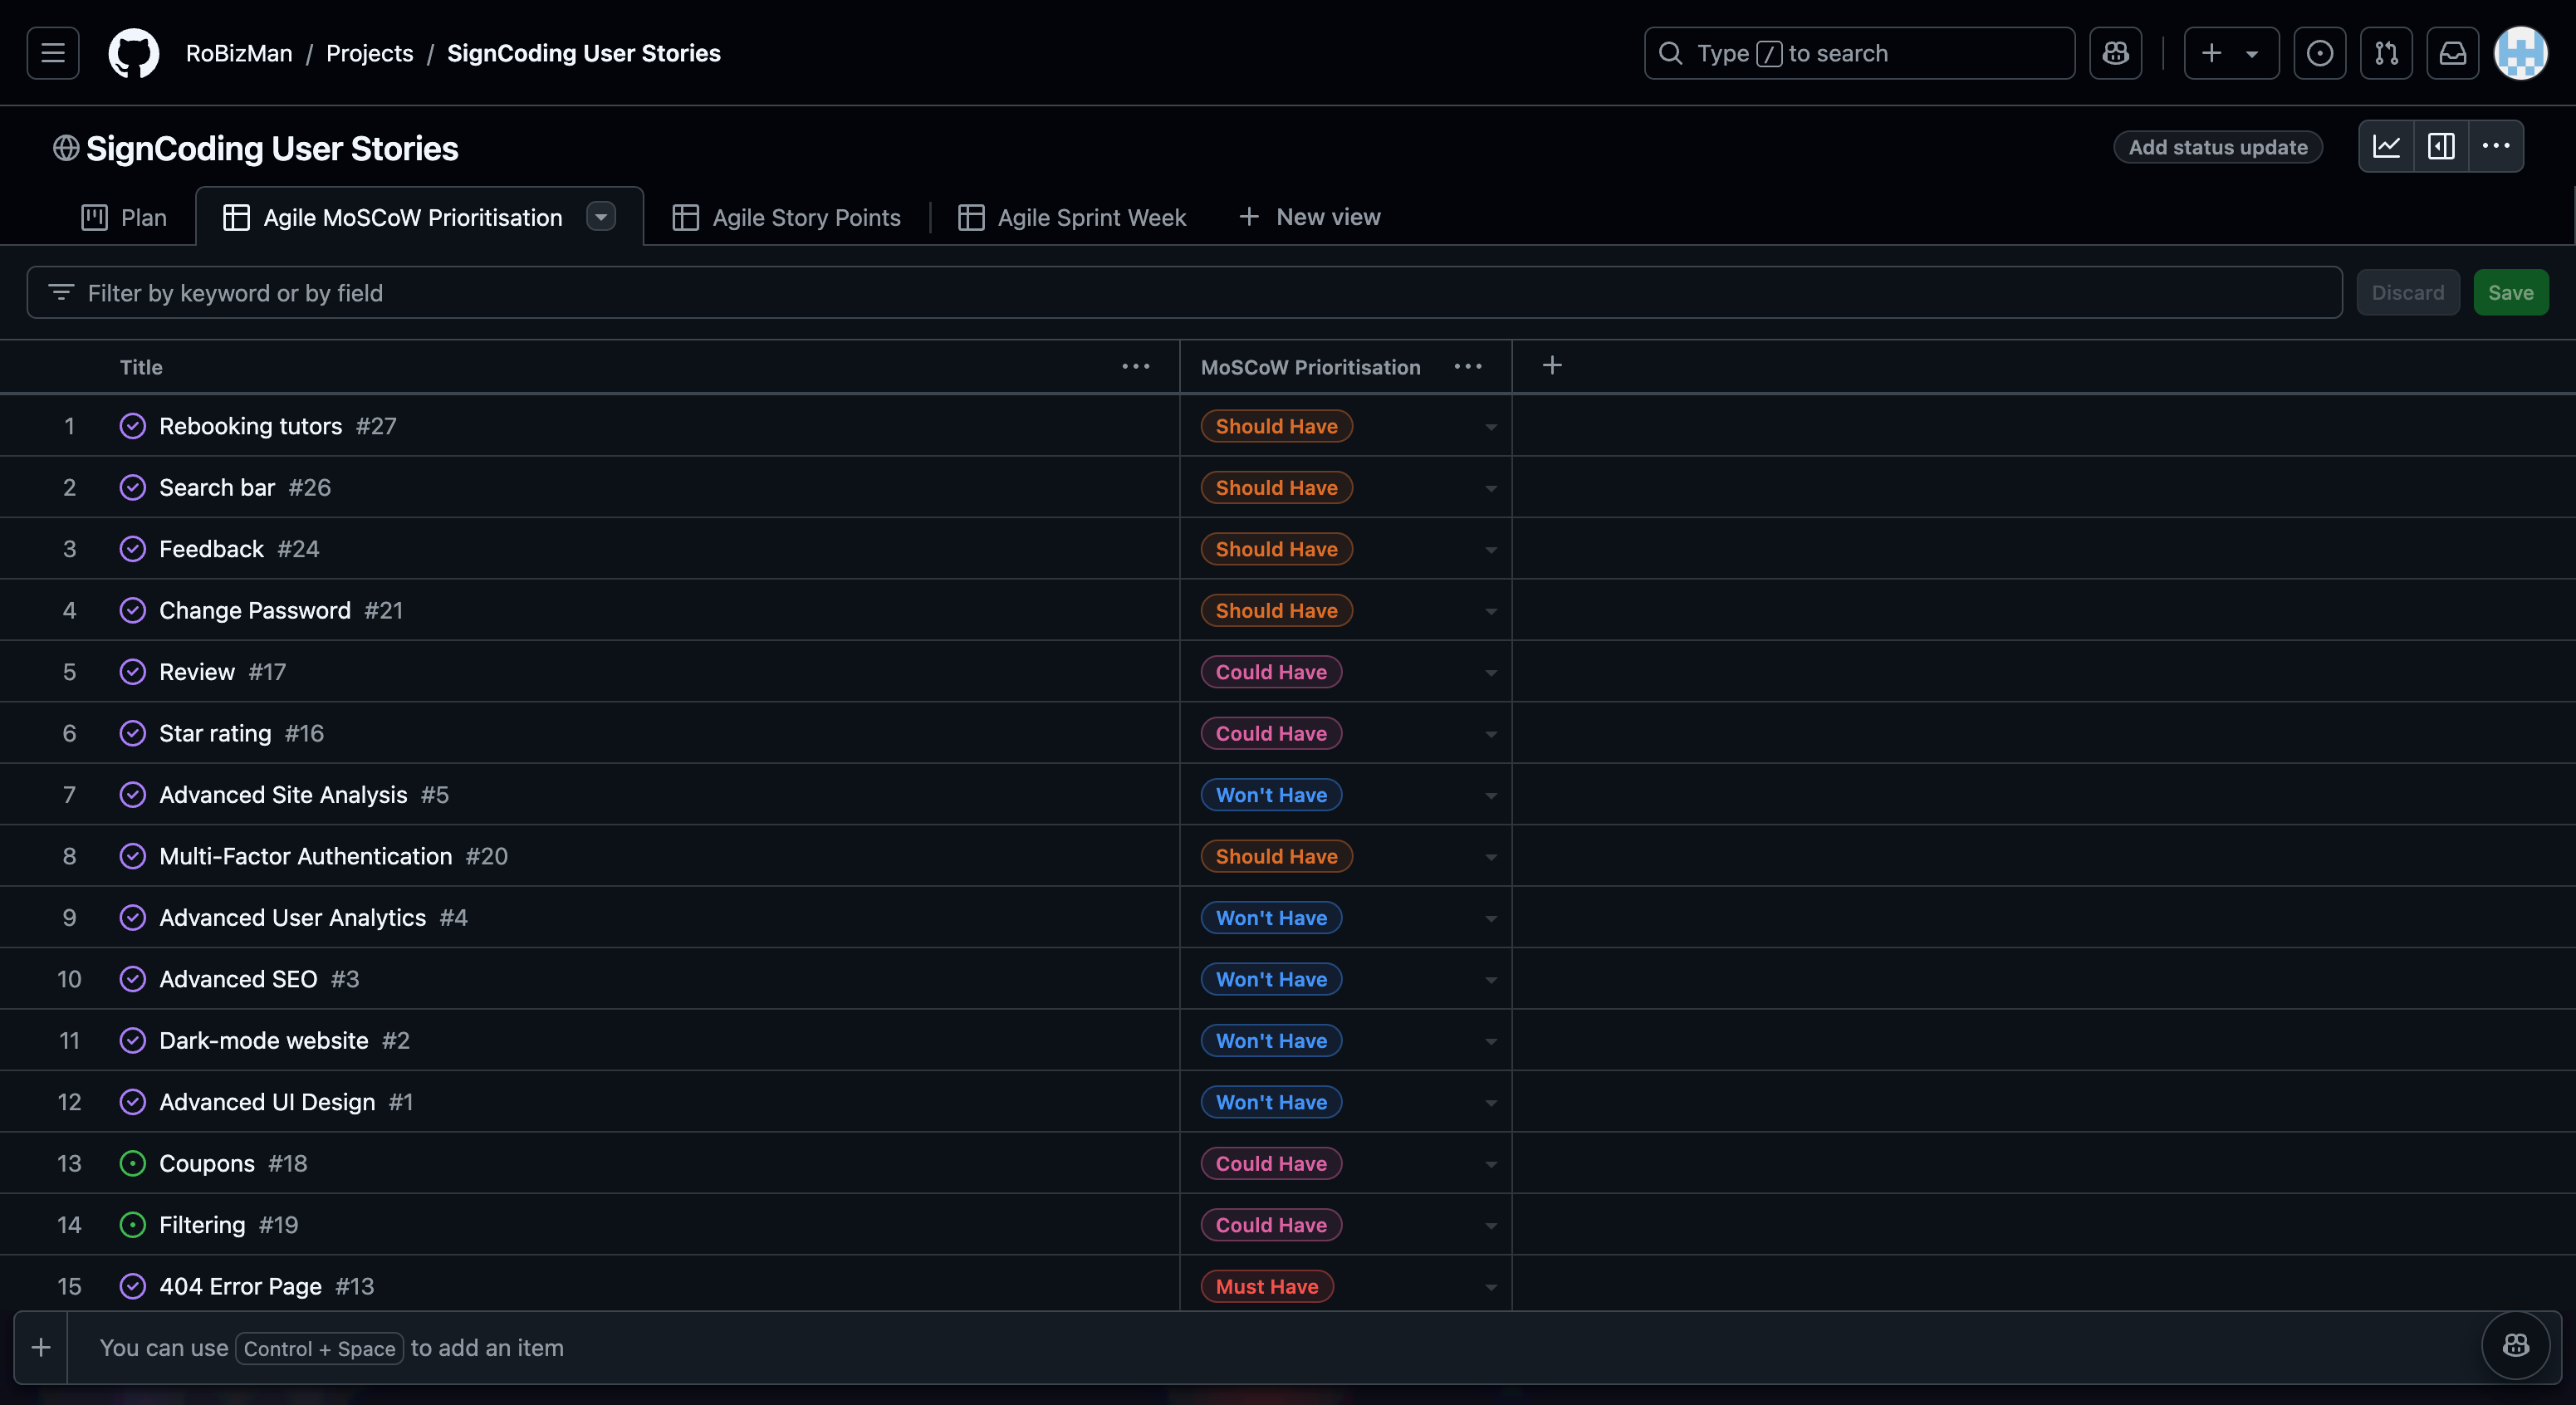Open pull requests icon in header
The height and width of the screenshot is (1405, 2576).
[2386, 53]
